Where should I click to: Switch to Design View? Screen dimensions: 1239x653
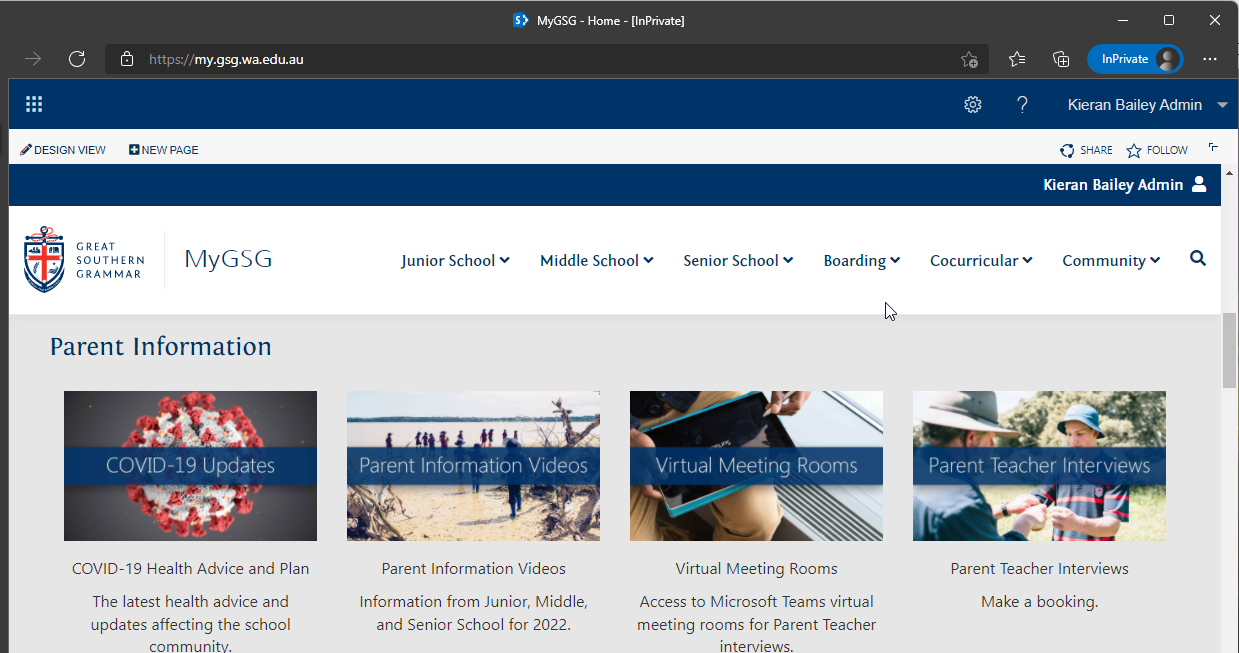click(x=63, y=150)
